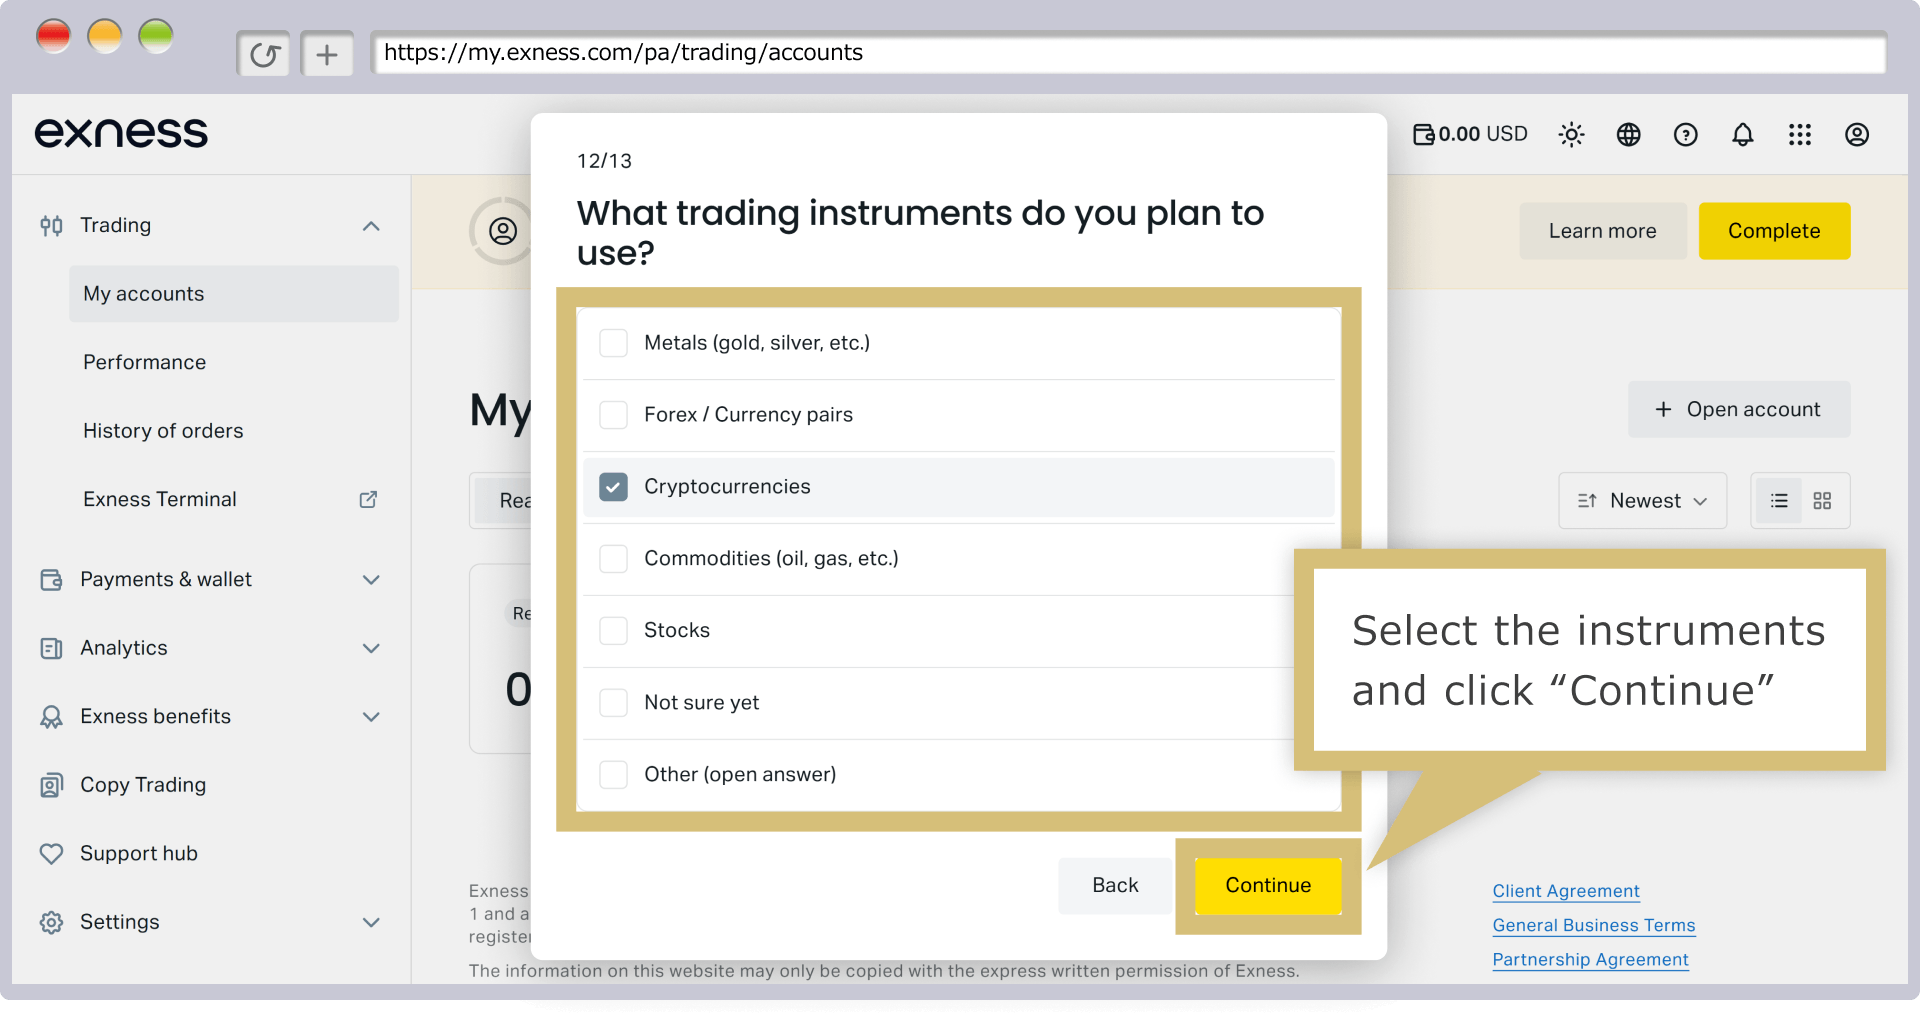Switch to grid view icon
Screen dimensions: 1920x1029
pos(1822,500)
